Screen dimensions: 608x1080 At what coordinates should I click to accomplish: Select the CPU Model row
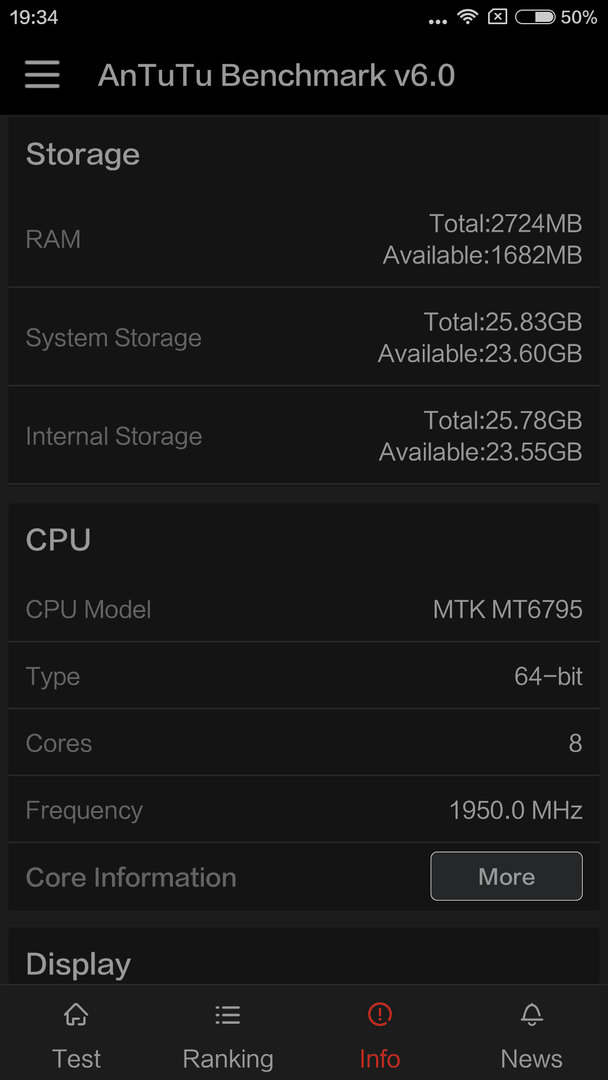click(304, 609)
